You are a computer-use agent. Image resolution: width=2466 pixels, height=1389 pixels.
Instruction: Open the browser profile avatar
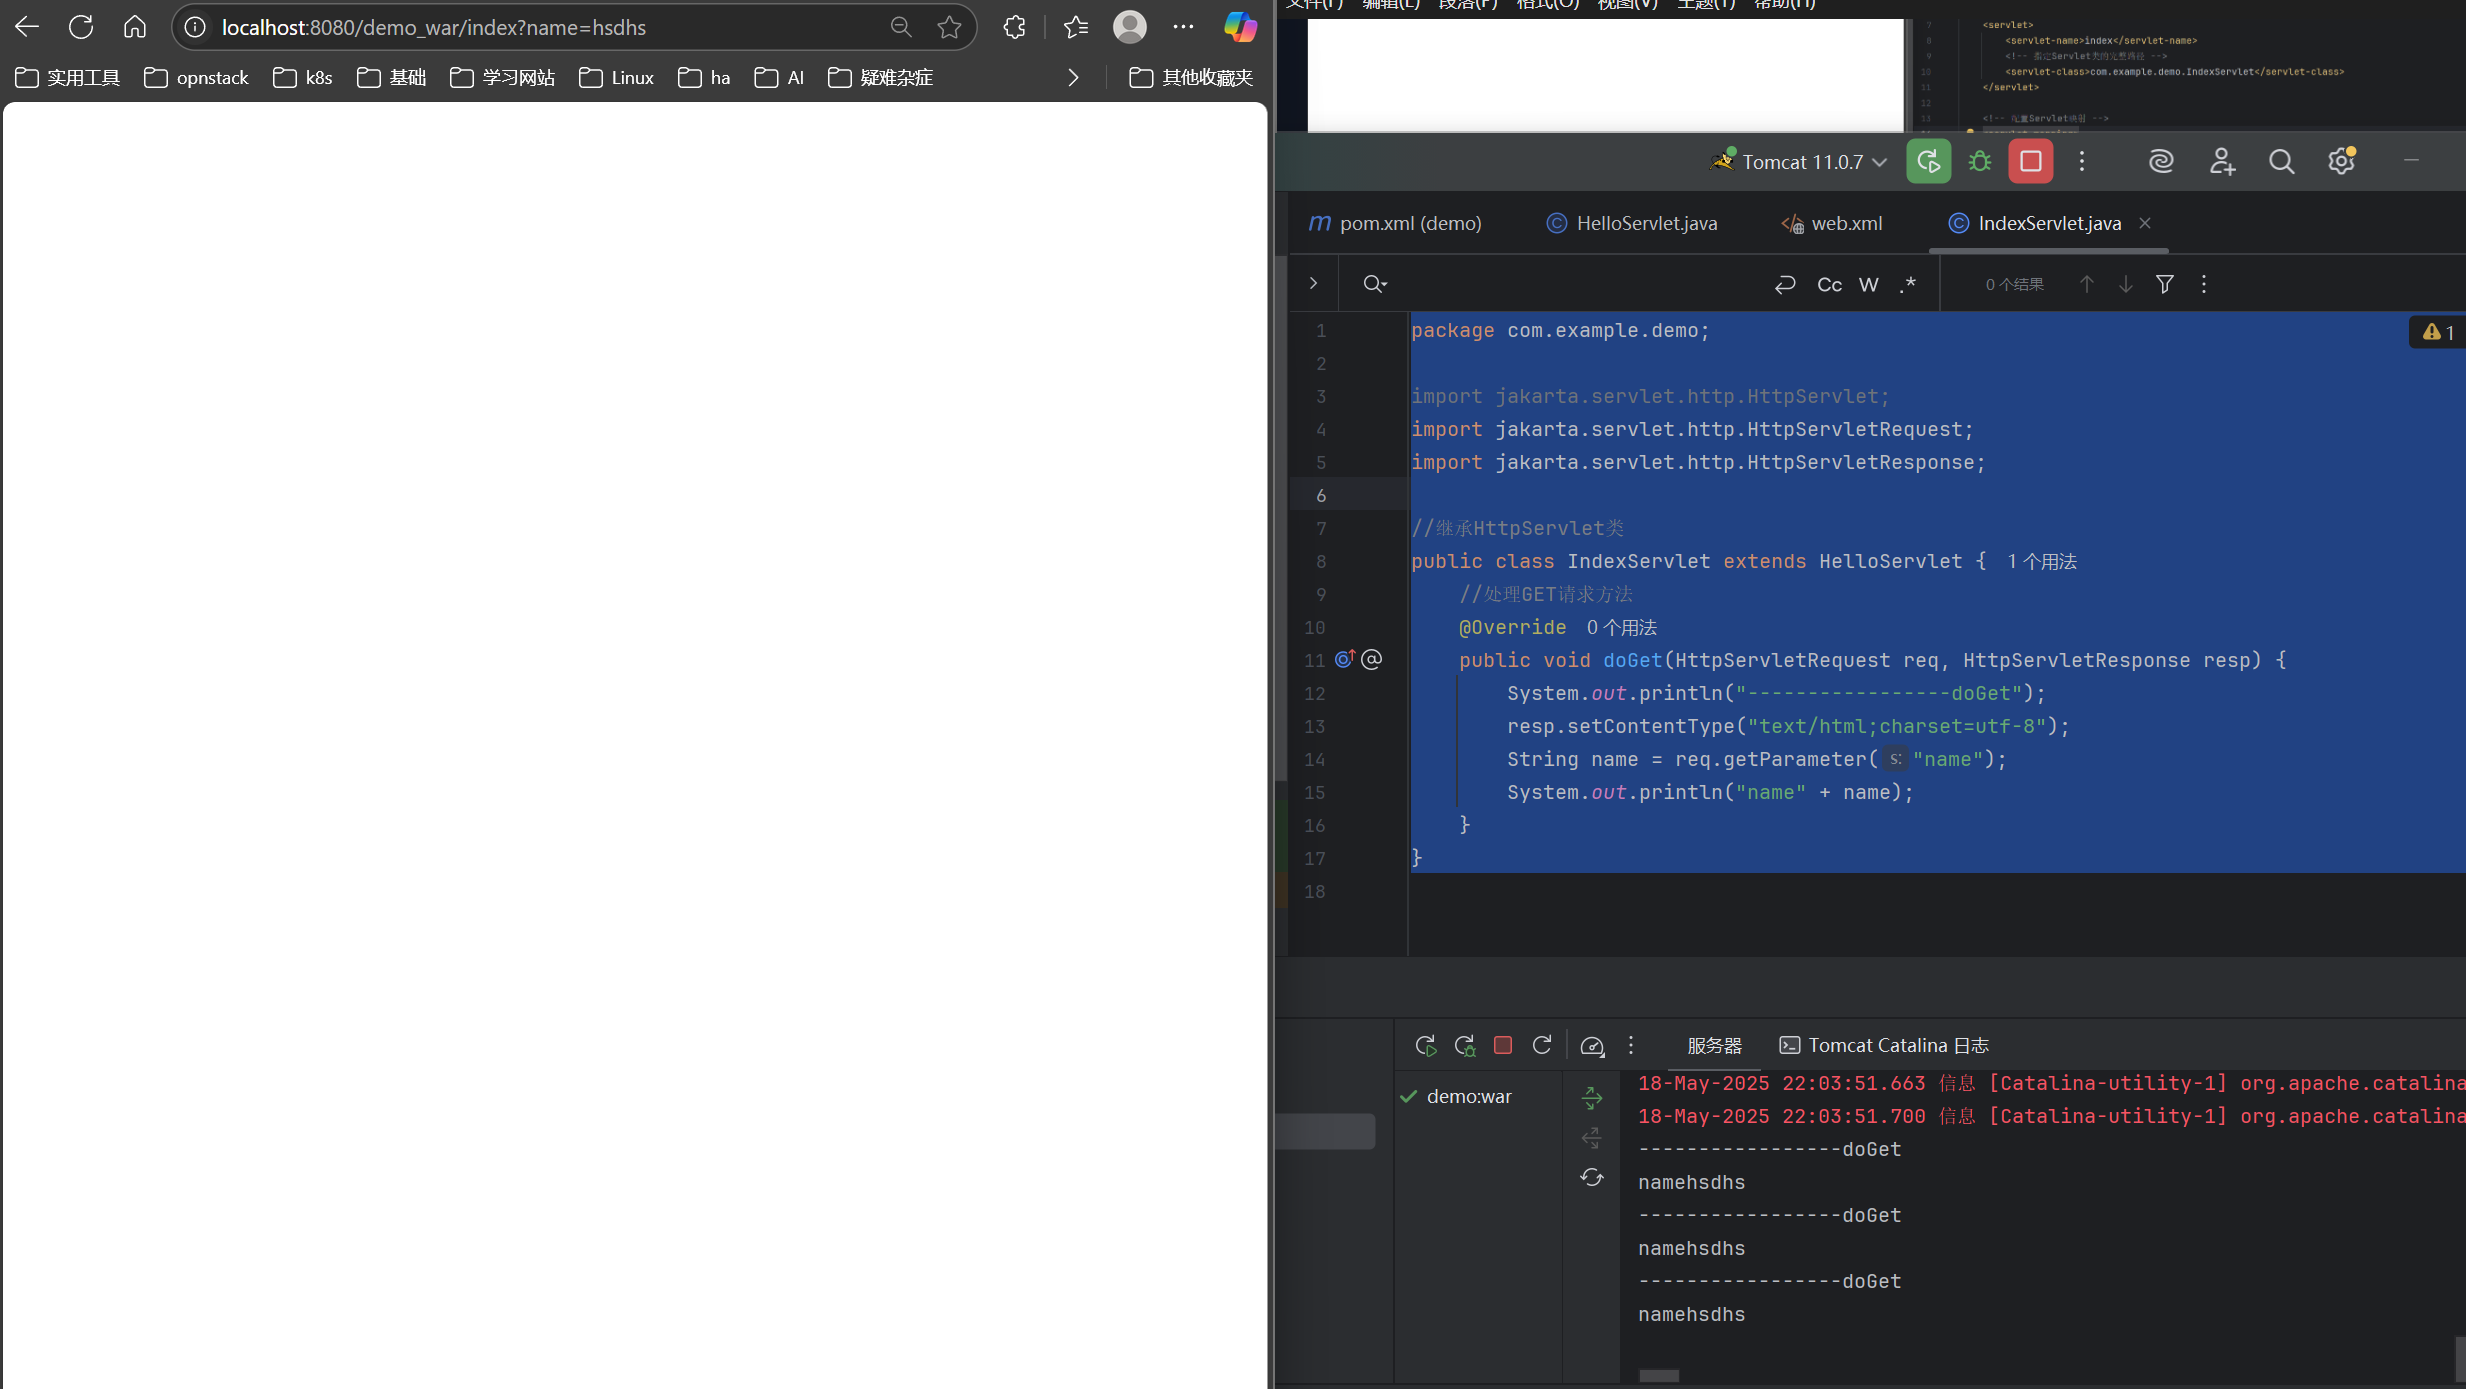pos(1130,27)
